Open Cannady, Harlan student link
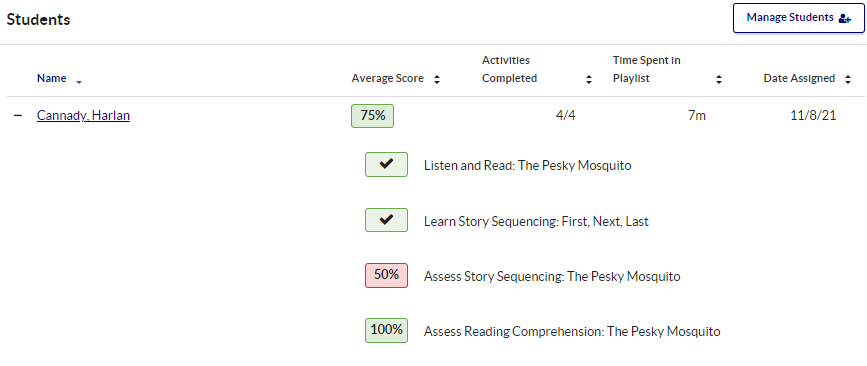This screenshot has height=366, width=867. [83, 116]
